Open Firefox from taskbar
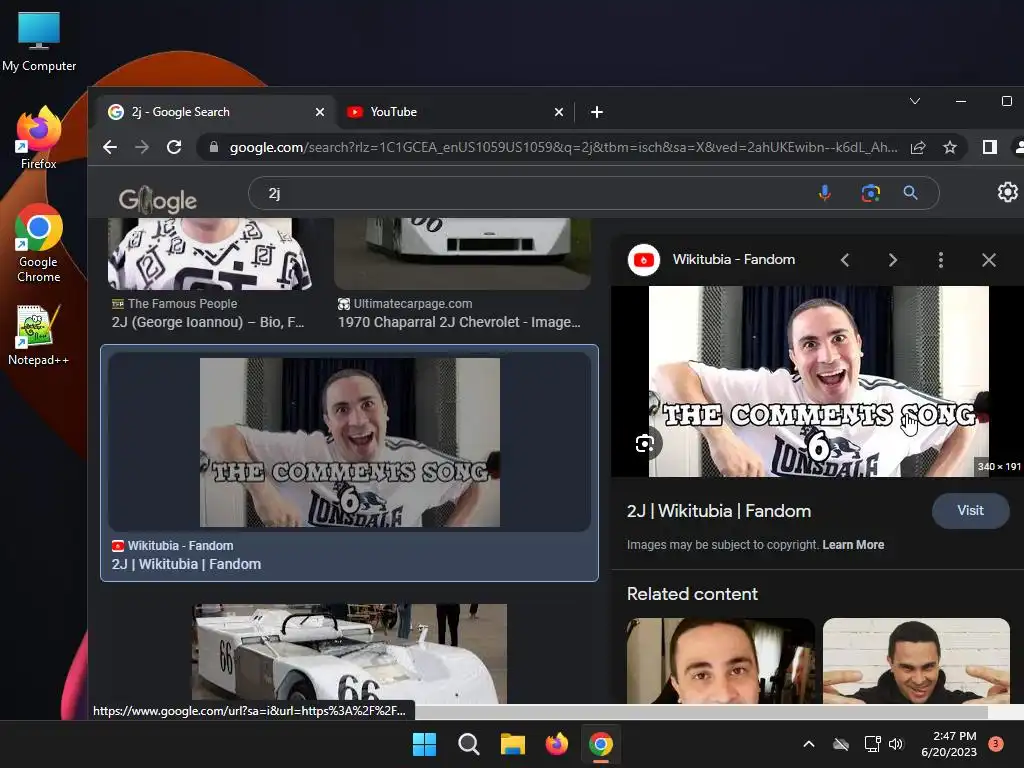This screenshot has width=1024, height=768. pos(556,744)
